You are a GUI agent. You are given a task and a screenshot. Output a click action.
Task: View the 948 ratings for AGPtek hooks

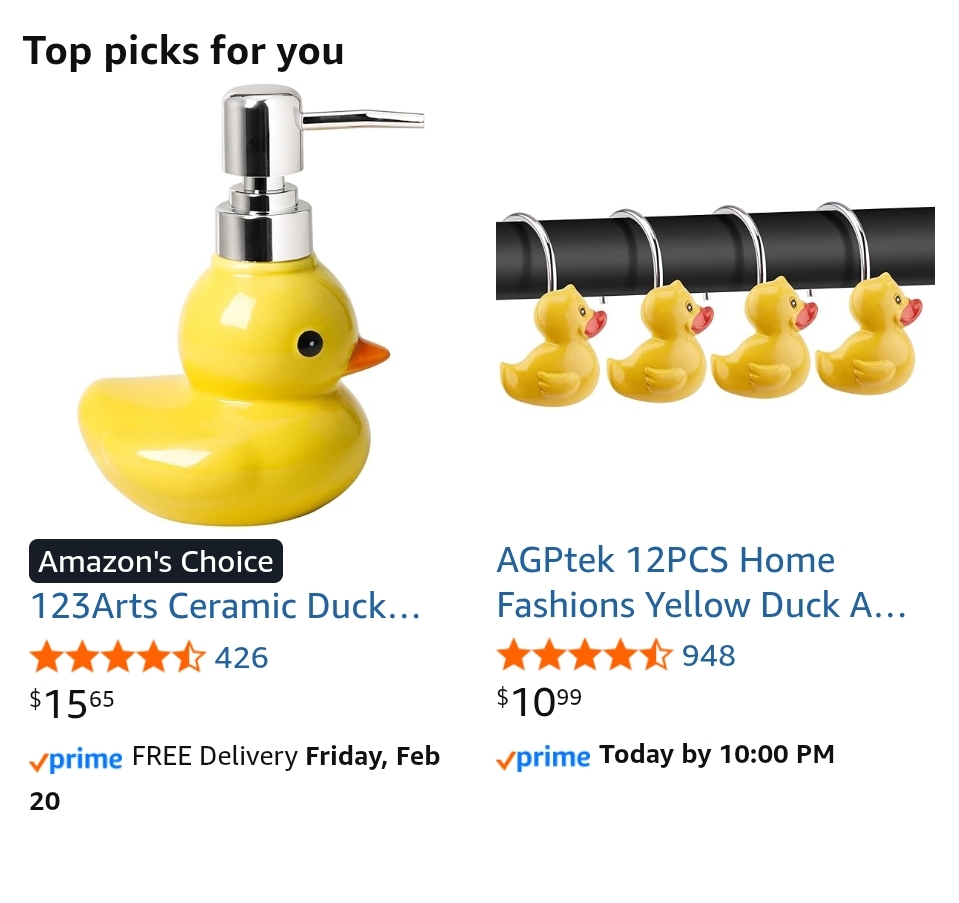[708, 655]
